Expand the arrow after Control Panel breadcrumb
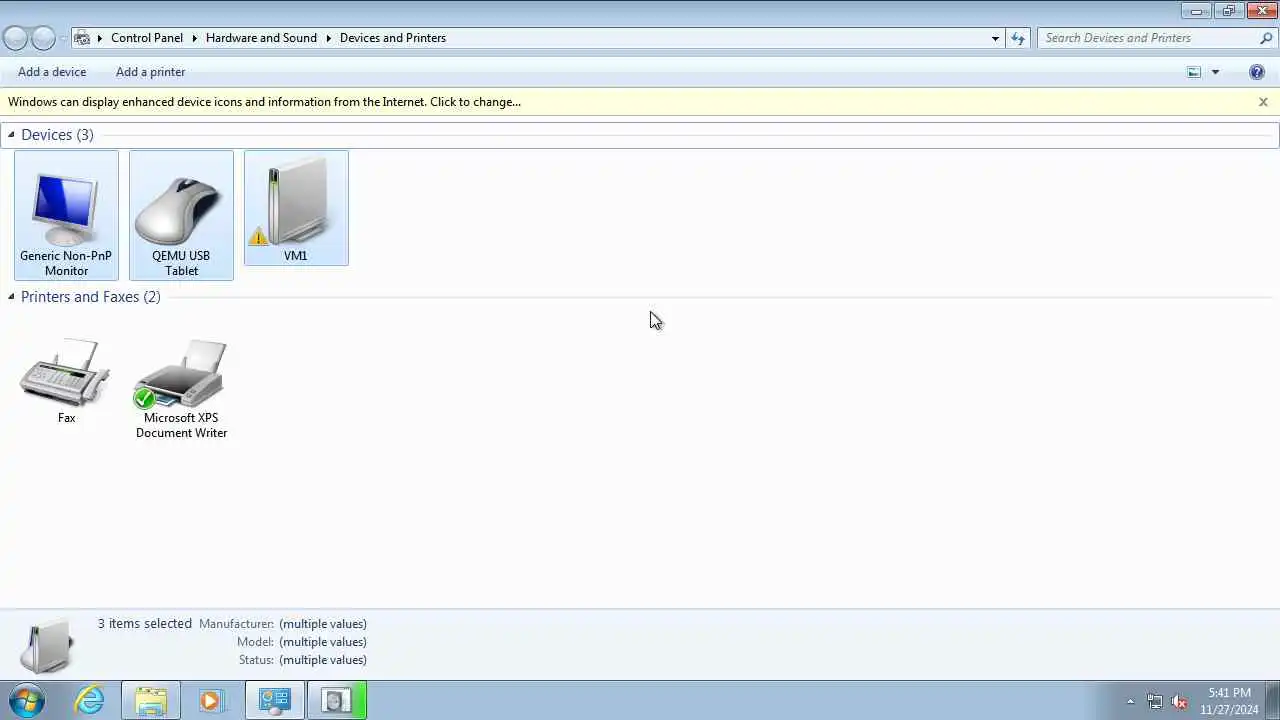The image size is (1280, 720). (194, 38)
